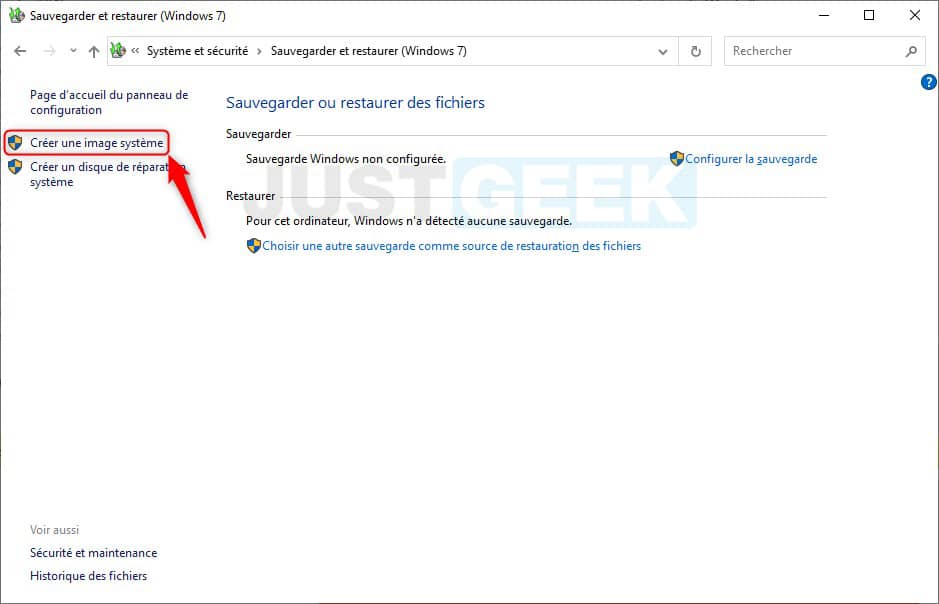Click the heading Sauvegarder ou restaurer des fichiers
Viewport: 939px width, 604px height.
355,103
